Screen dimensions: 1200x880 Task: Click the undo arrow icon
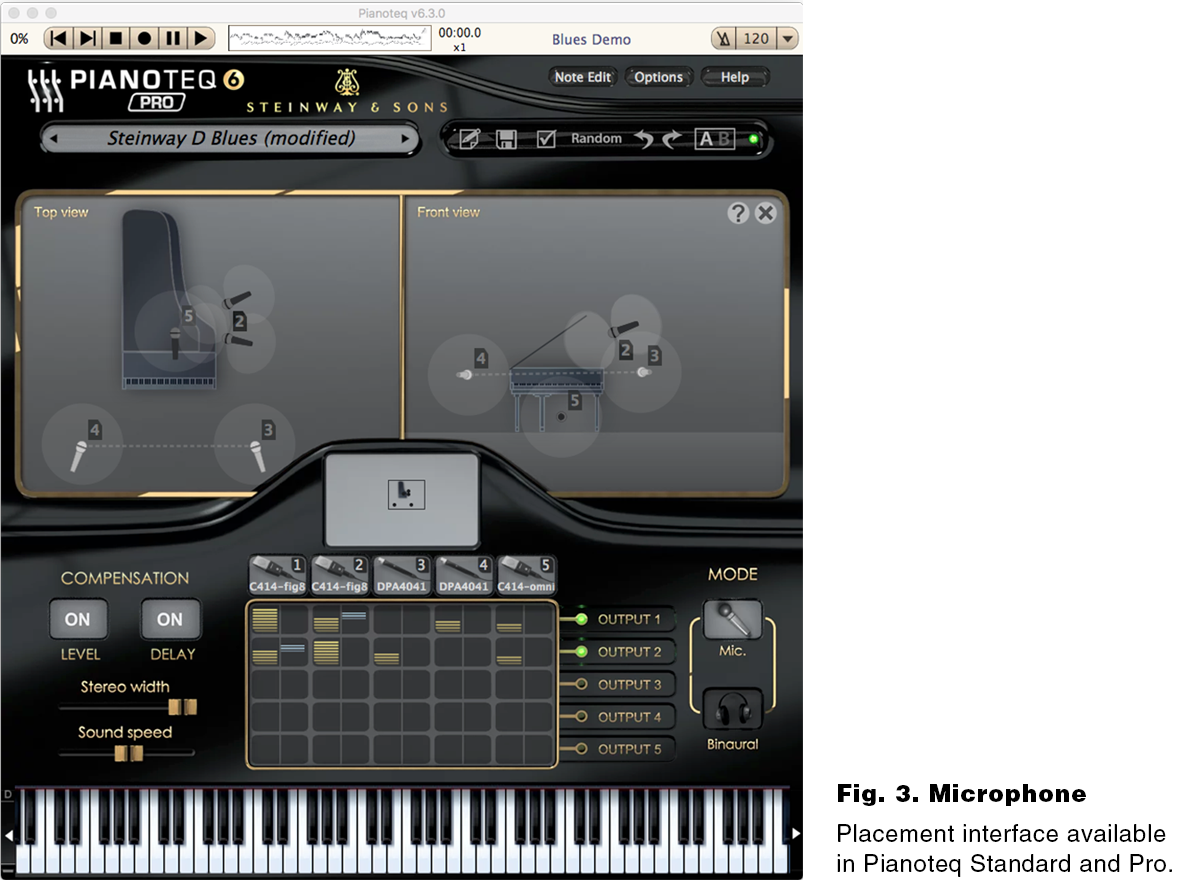pyautogui.click(x=641, y=139)
